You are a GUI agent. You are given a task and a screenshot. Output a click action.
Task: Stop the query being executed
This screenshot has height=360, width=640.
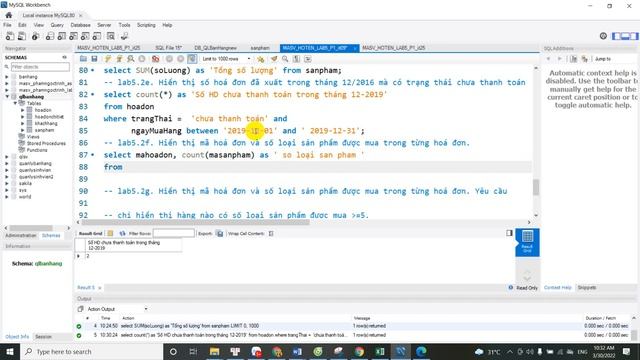click(x=142, y=59)
